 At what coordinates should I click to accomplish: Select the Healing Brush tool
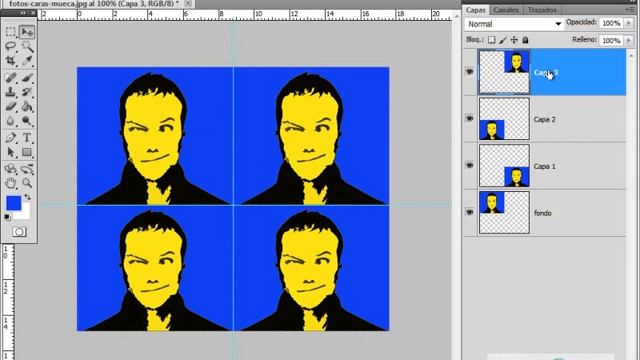pos(11,77)
